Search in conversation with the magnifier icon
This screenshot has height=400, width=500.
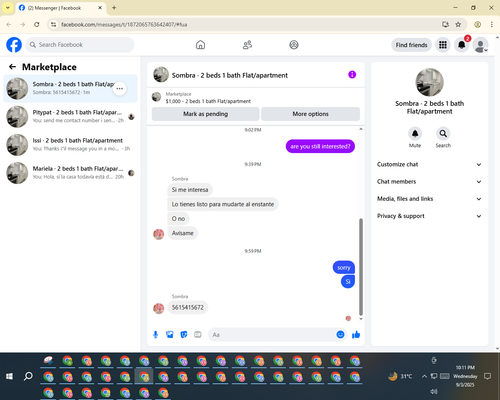pyautogui.click(x=443, y=134)
